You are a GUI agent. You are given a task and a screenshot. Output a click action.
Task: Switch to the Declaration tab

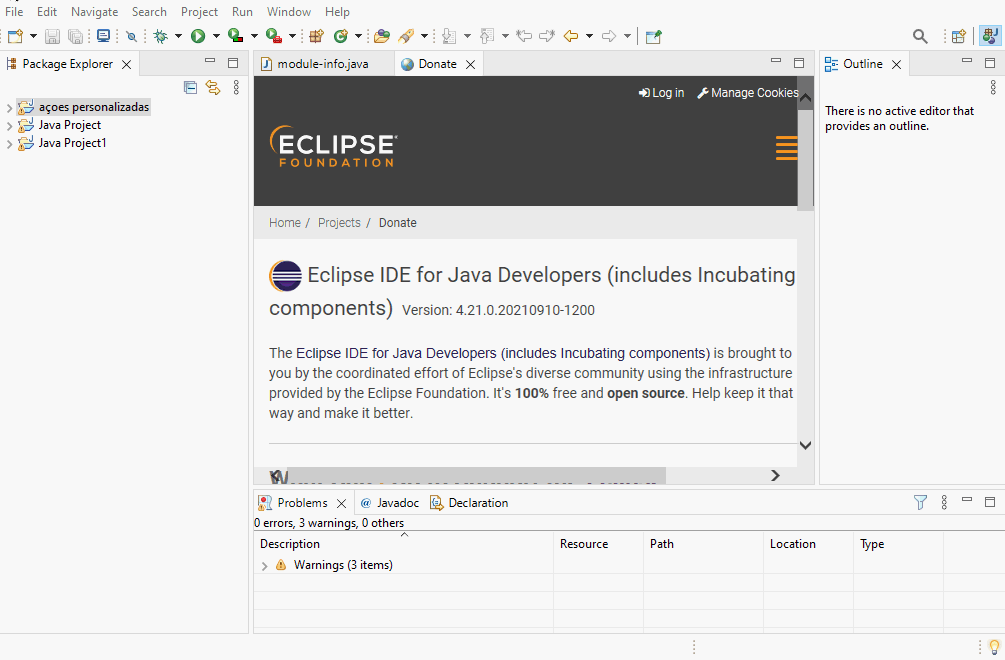pos(469,503)
